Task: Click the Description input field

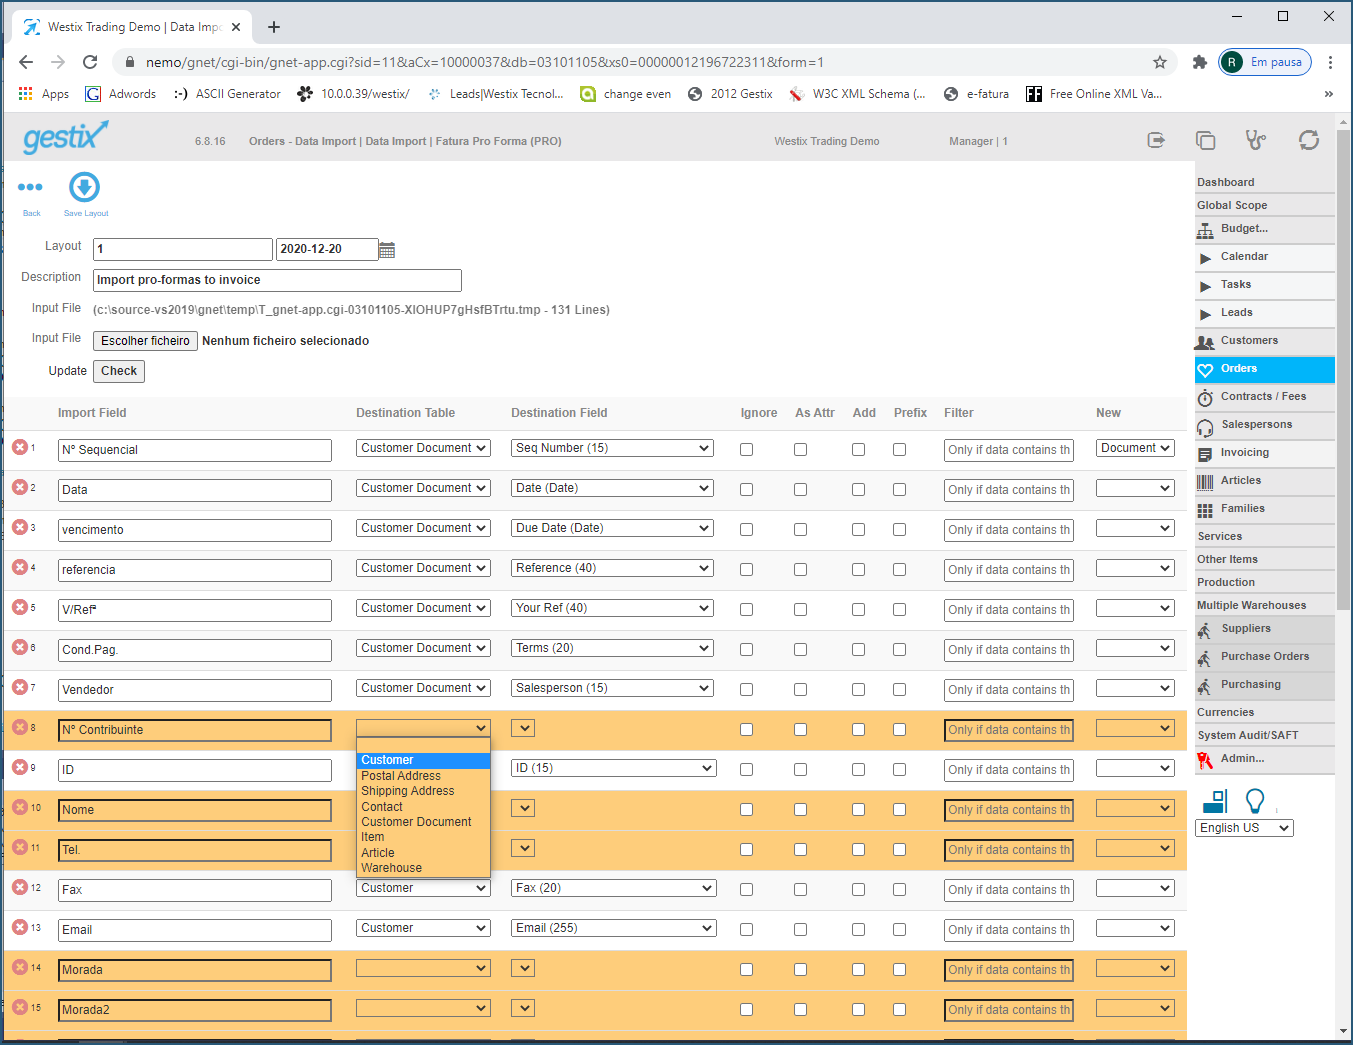Action: (277, 280)
